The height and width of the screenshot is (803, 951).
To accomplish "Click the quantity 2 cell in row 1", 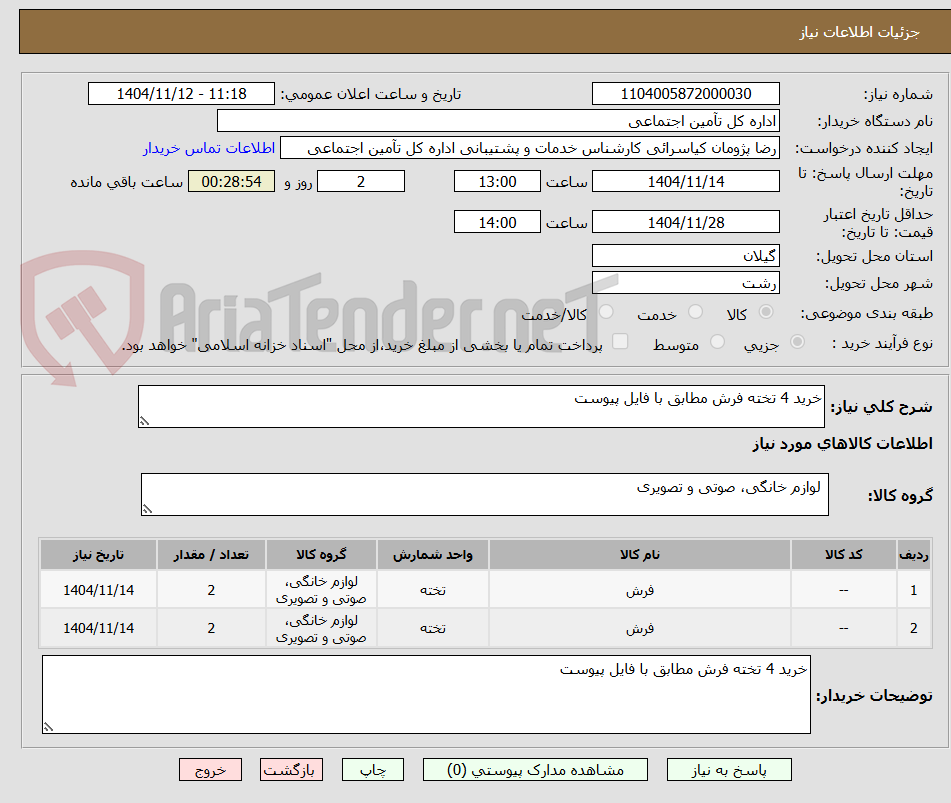I will click(x=211, y=590).
